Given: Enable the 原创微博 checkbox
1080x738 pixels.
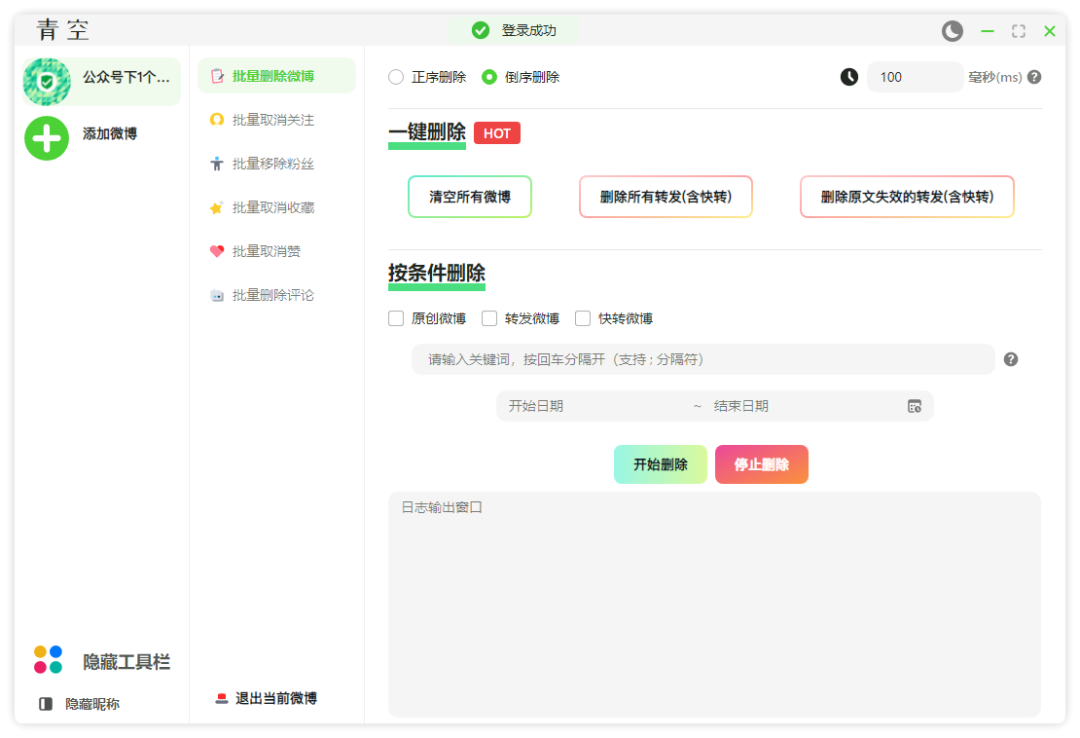Looking at the screenshot, I should click(x=396, y=319).
